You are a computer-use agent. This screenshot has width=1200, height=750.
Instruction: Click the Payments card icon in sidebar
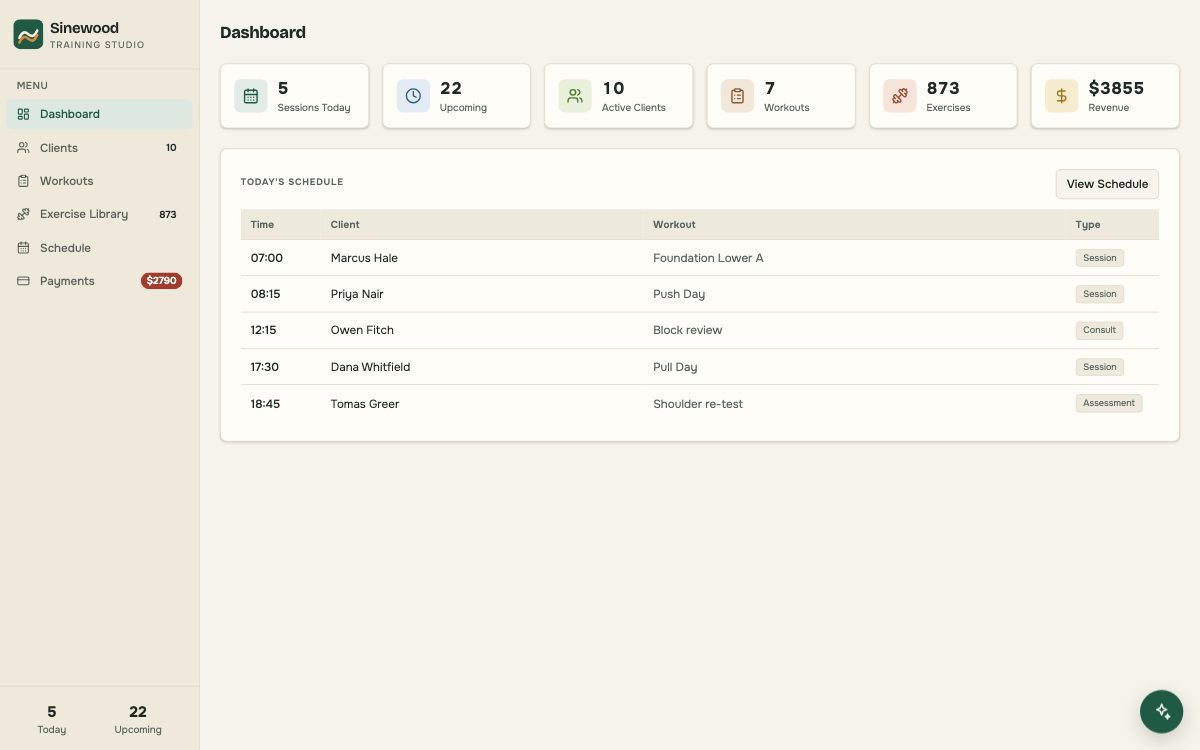point(23,281)
